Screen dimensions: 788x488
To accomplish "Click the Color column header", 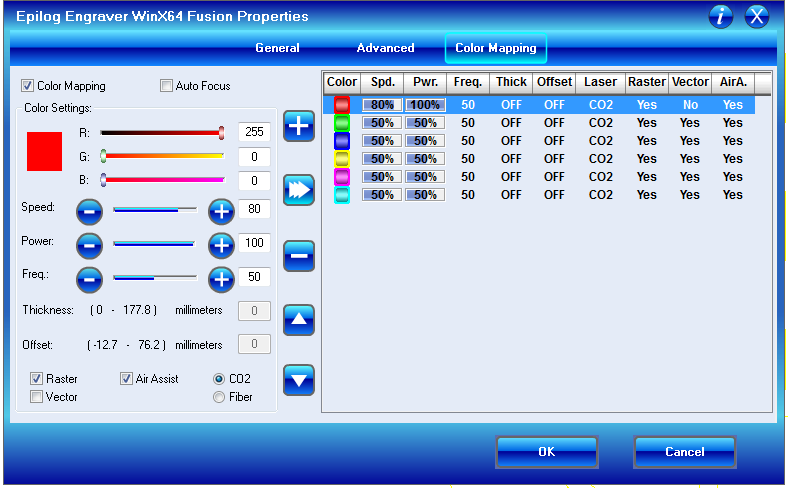I will [342, 82].
